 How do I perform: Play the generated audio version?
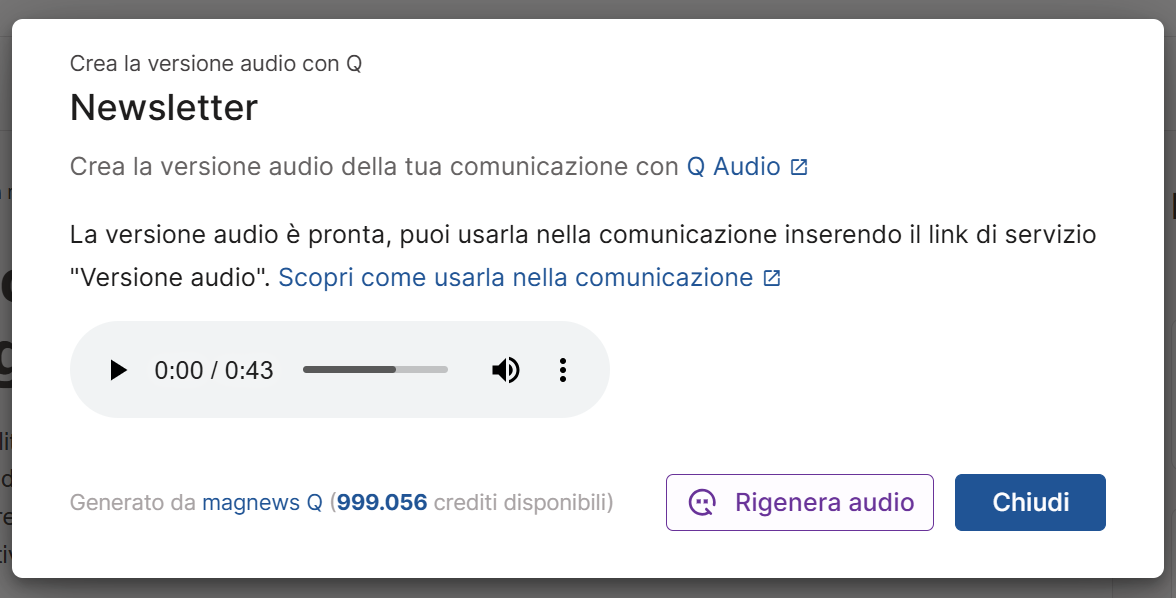(x=118, y=370)
